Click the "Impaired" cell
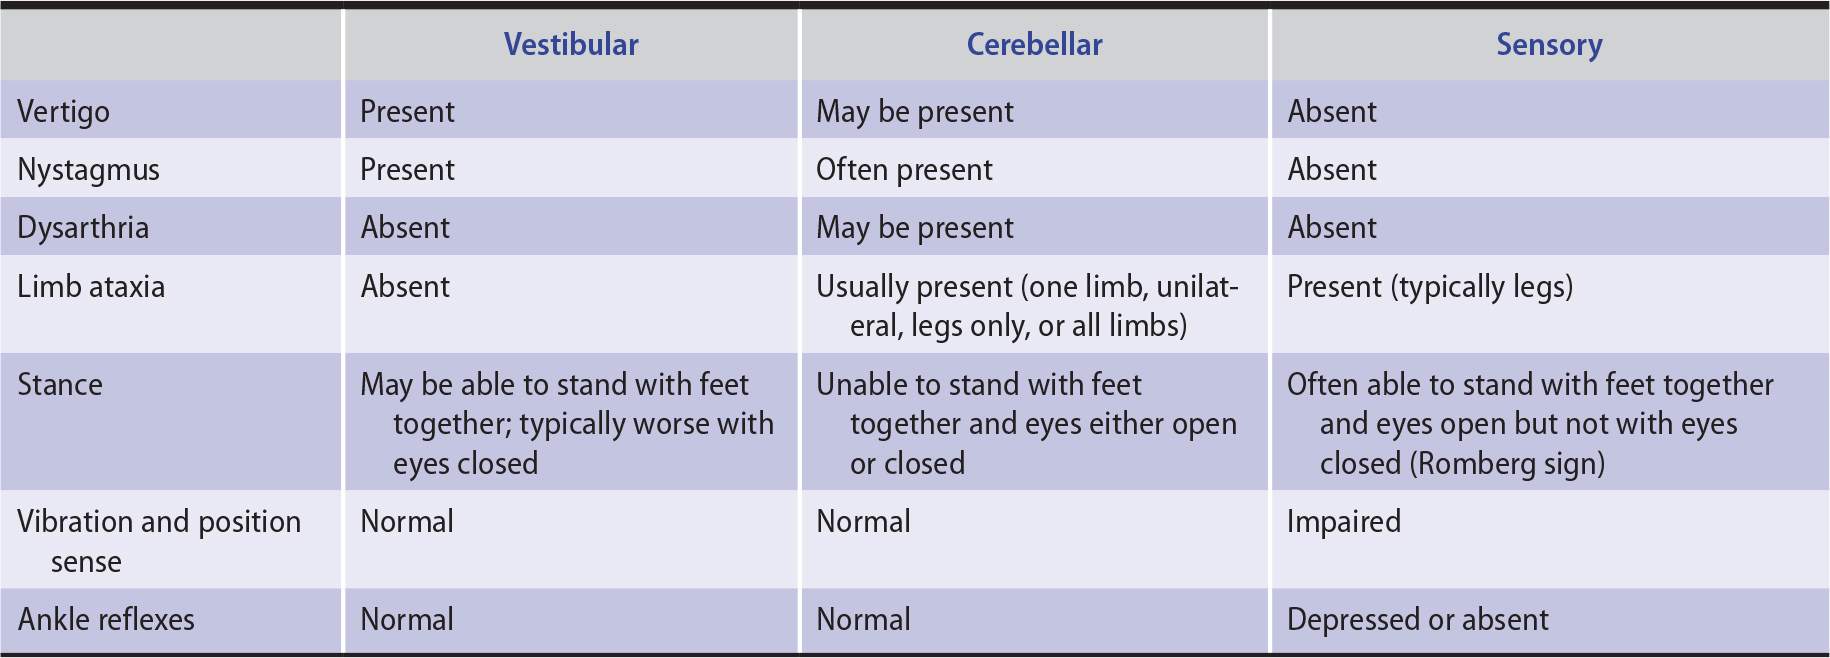 pyautogui.click(x=1344, y=522)
